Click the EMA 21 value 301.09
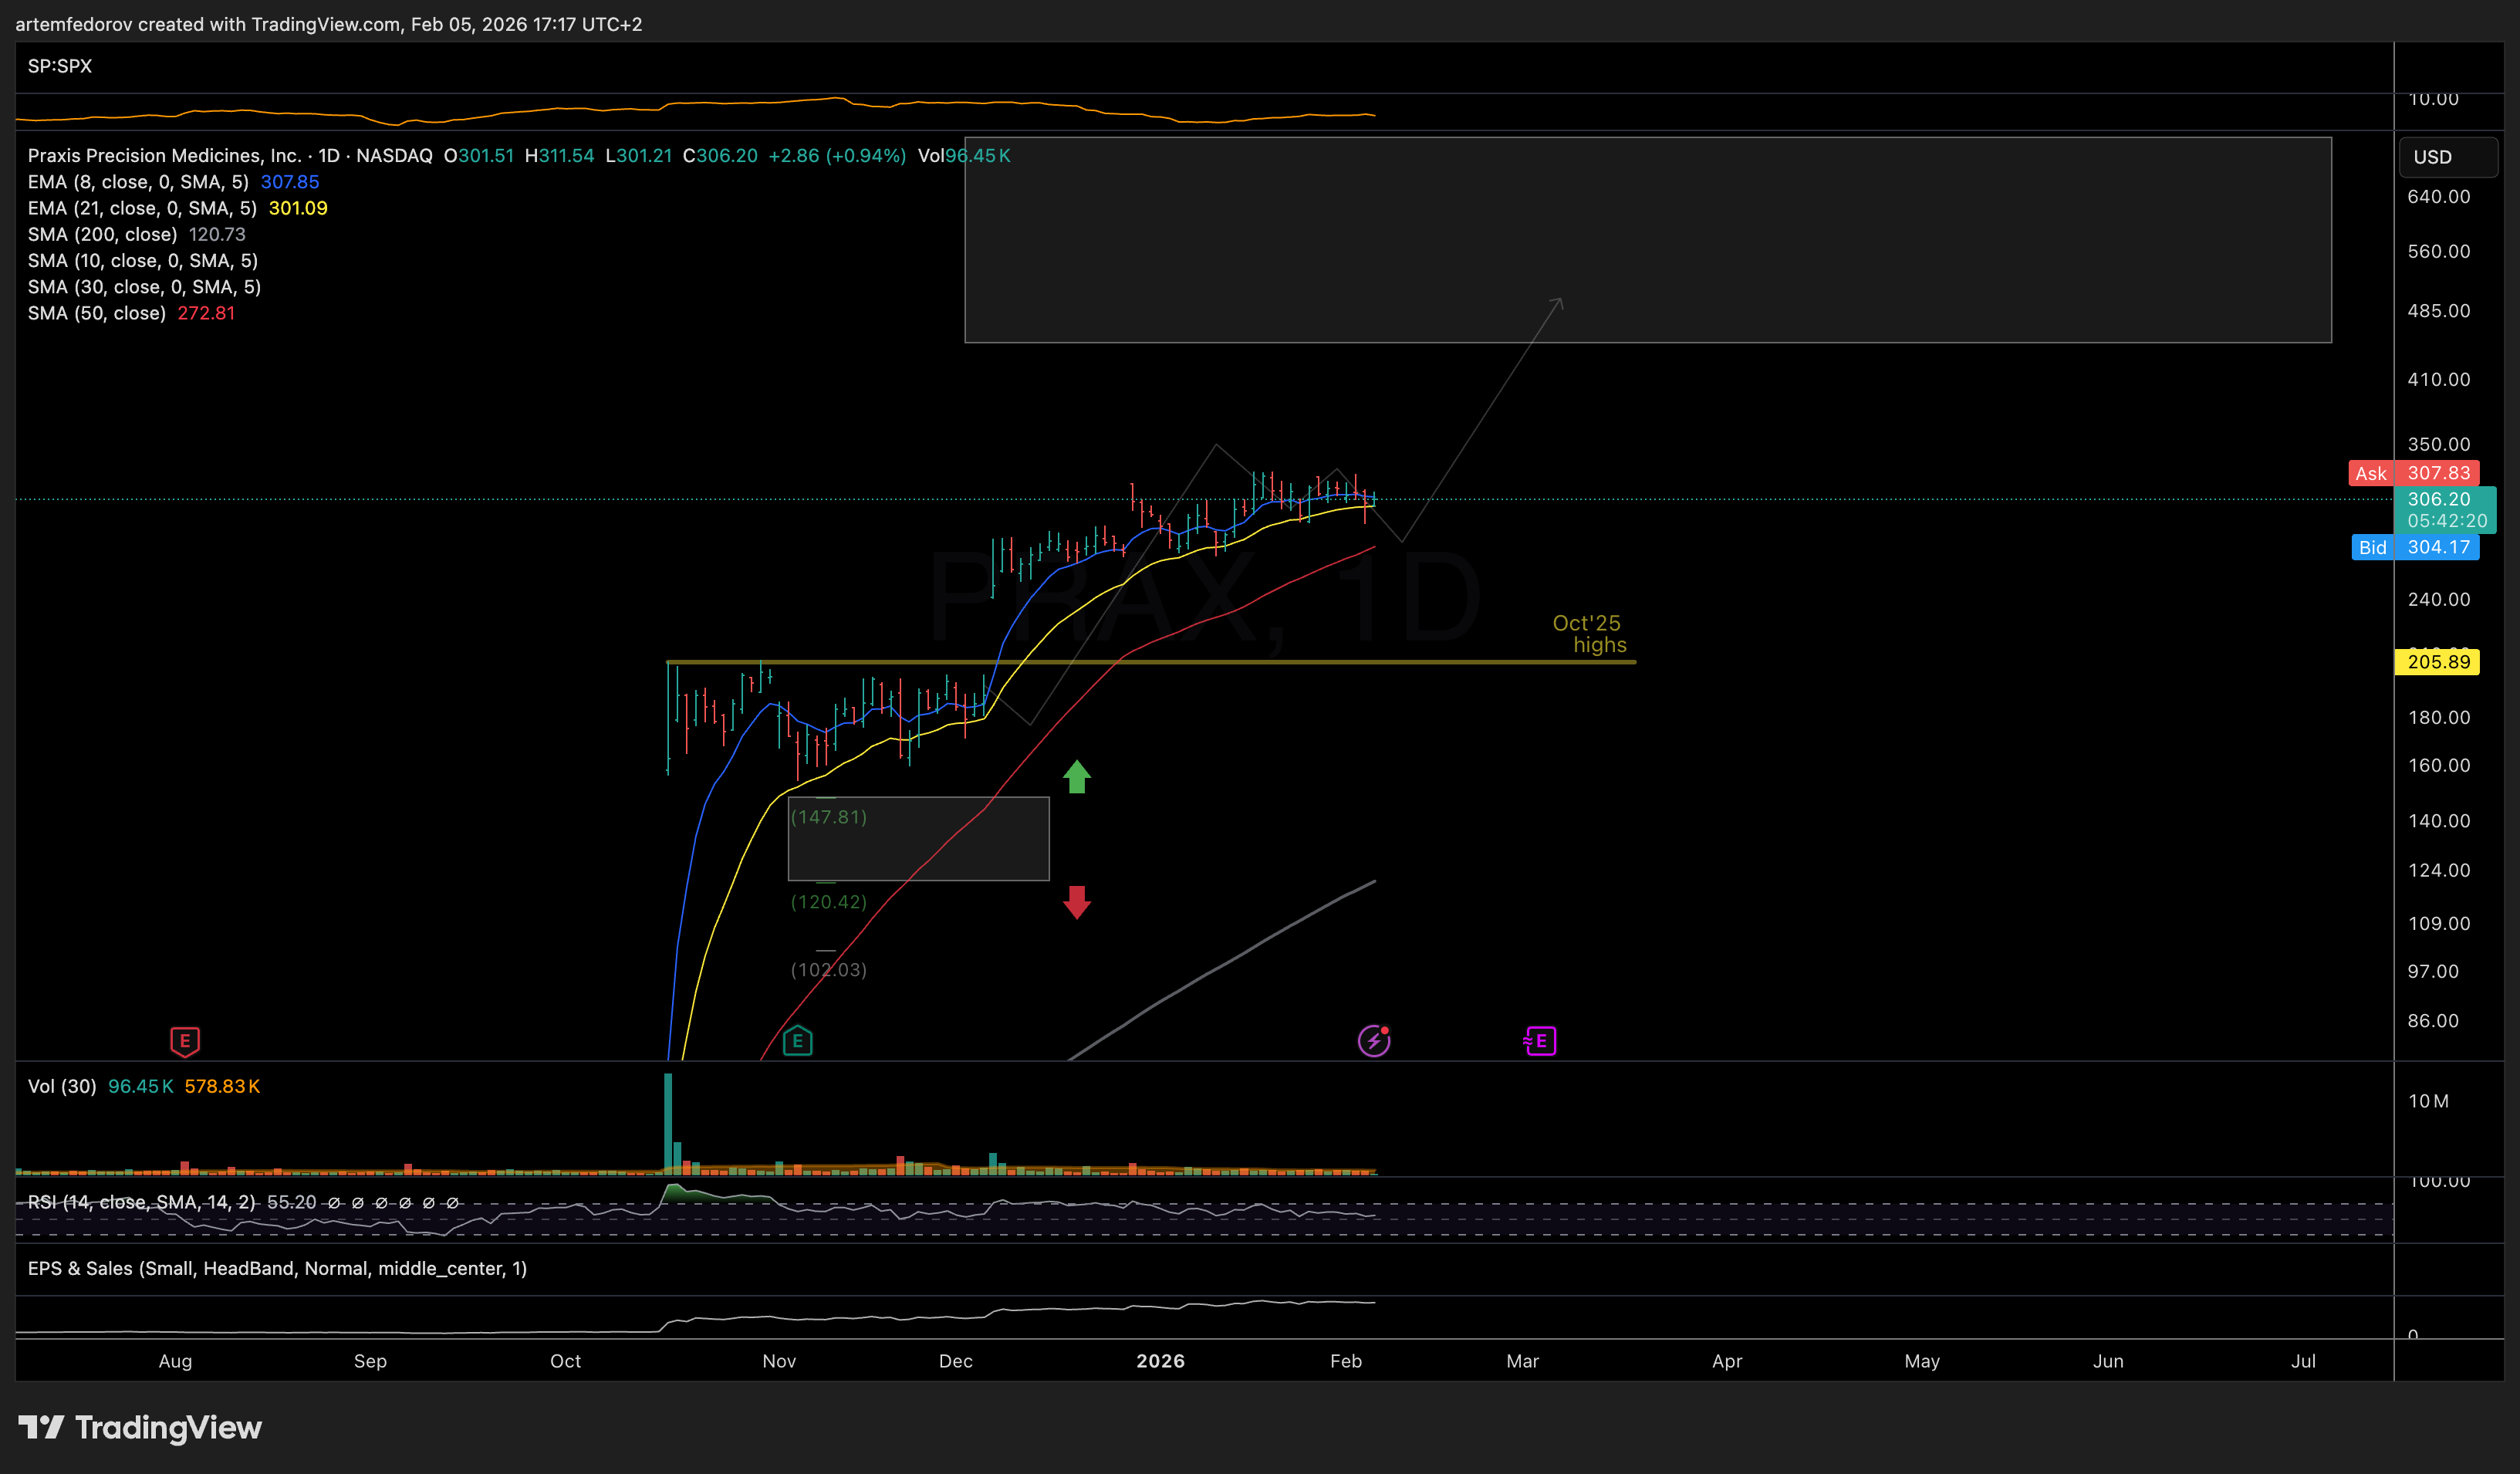The height and width of the screenshot is (1474, 2520). pyautogui.click(x=298, y=208)
